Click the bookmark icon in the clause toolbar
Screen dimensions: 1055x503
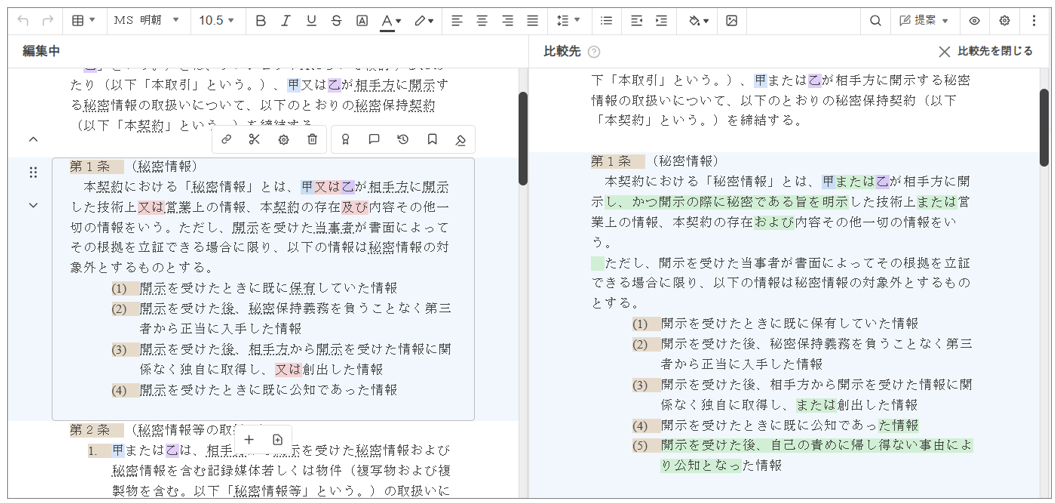click(432, 140)
